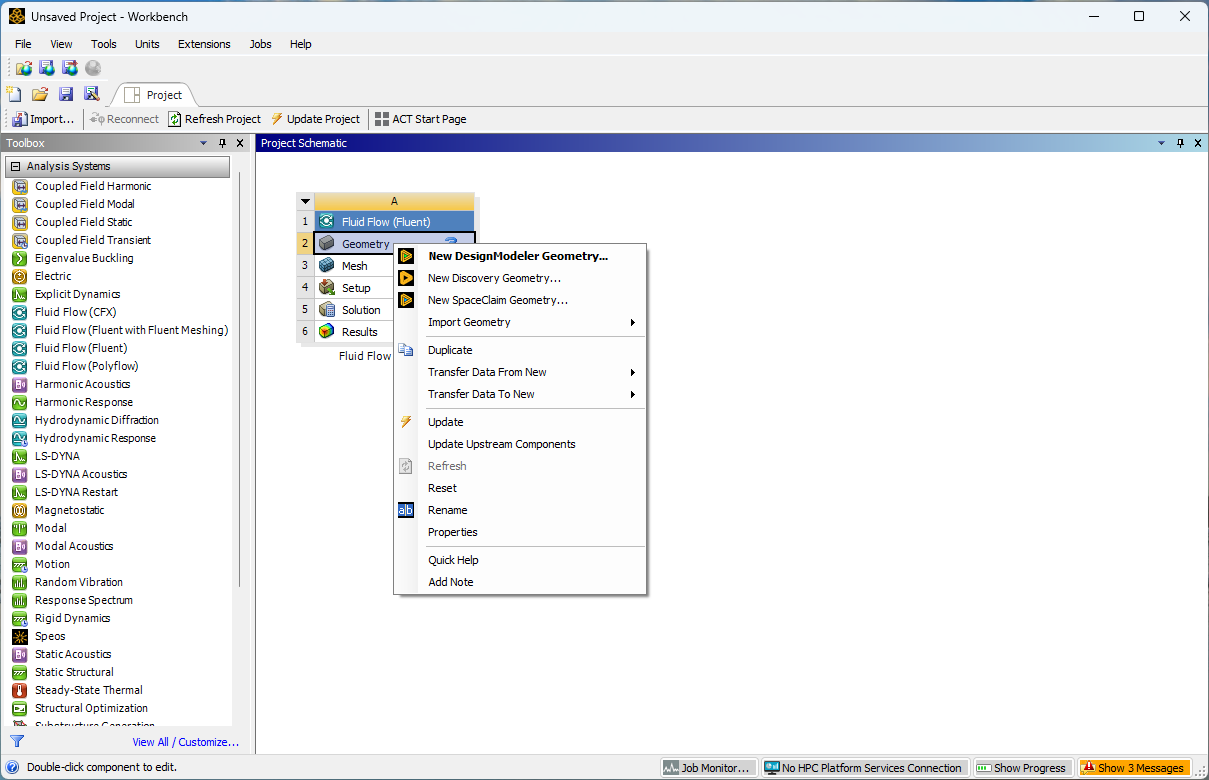1209x780 pixels.
Task: Click the Refresh Project button
Action: tap(214, 119)
